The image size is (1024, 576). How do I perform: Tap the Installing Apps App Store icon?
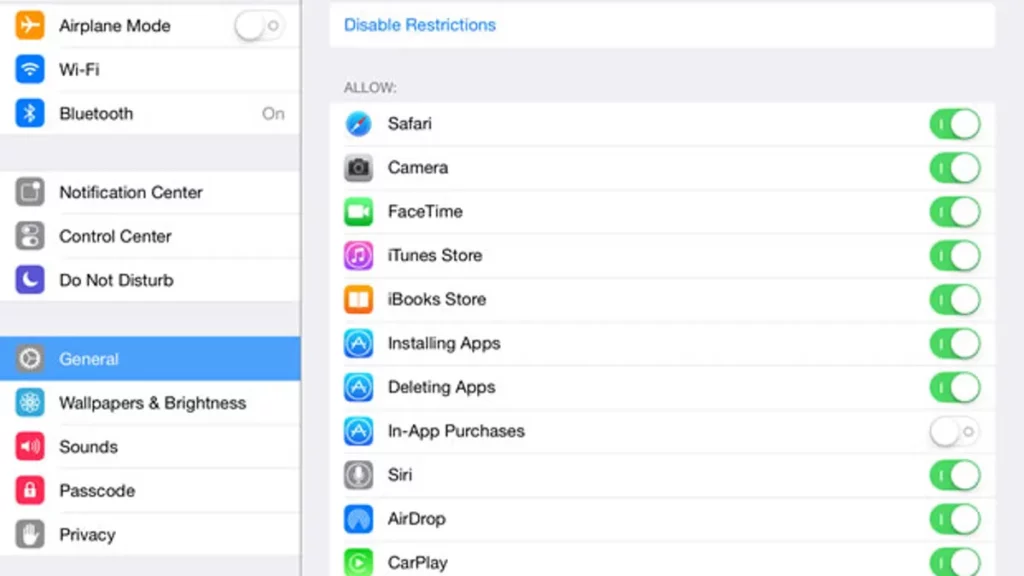click(x=359, y=343)
